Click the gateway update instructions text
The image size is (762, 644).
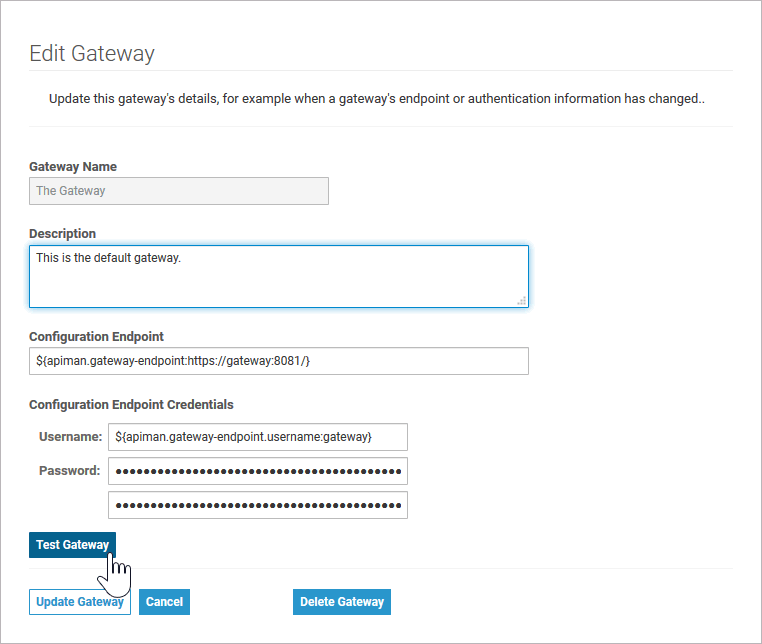tap(378, 100)
